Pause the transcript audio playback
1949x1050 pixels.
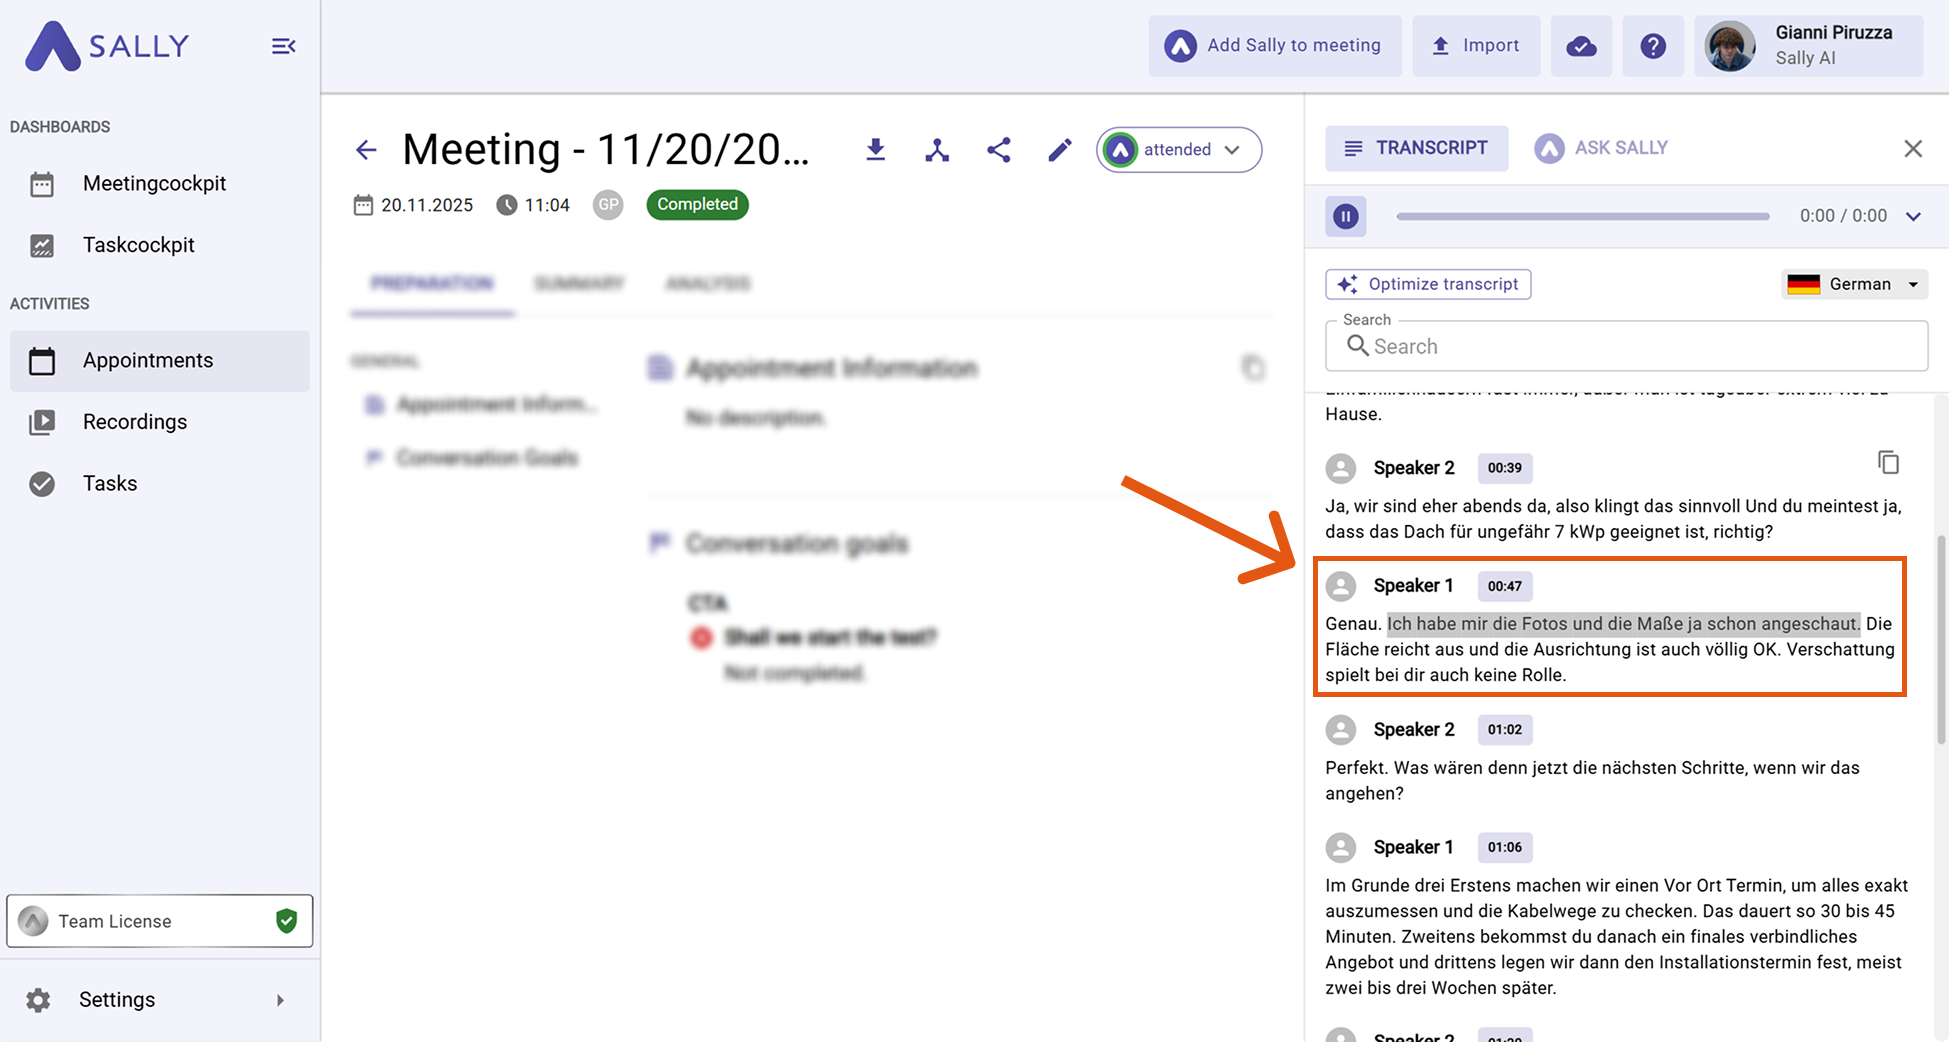click(x=1346, y=216)
